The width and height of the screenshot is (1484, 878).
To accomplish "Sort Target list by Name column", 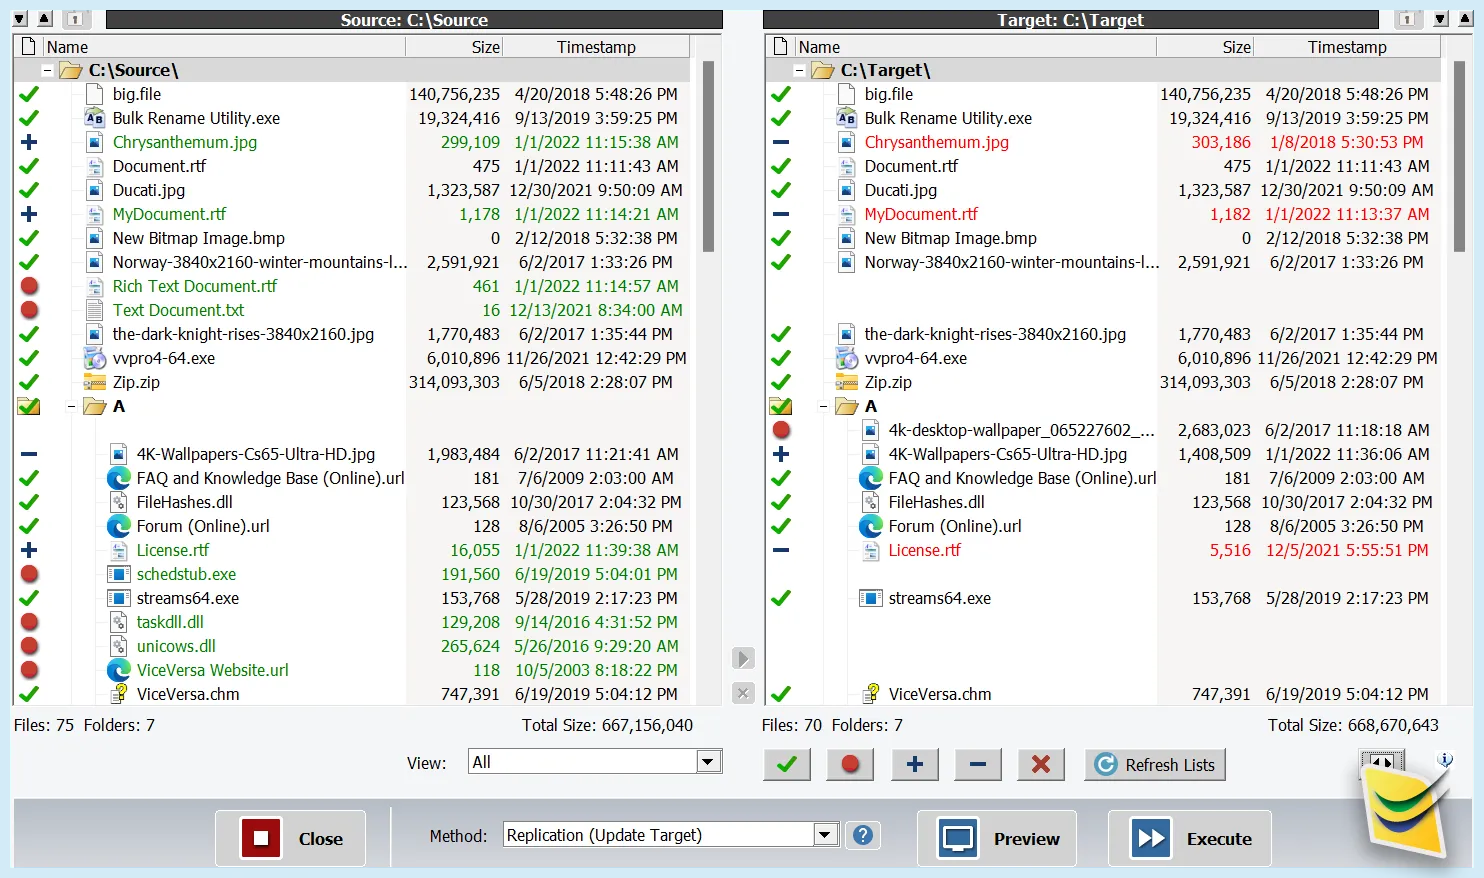I will (x=975, y=47).
